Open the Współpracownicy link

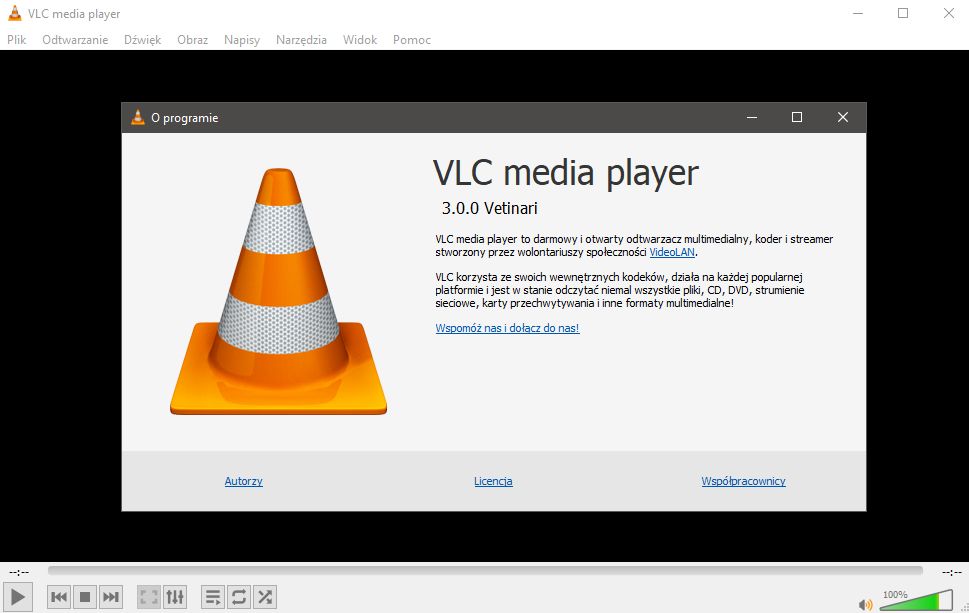[x=743, y=481]
